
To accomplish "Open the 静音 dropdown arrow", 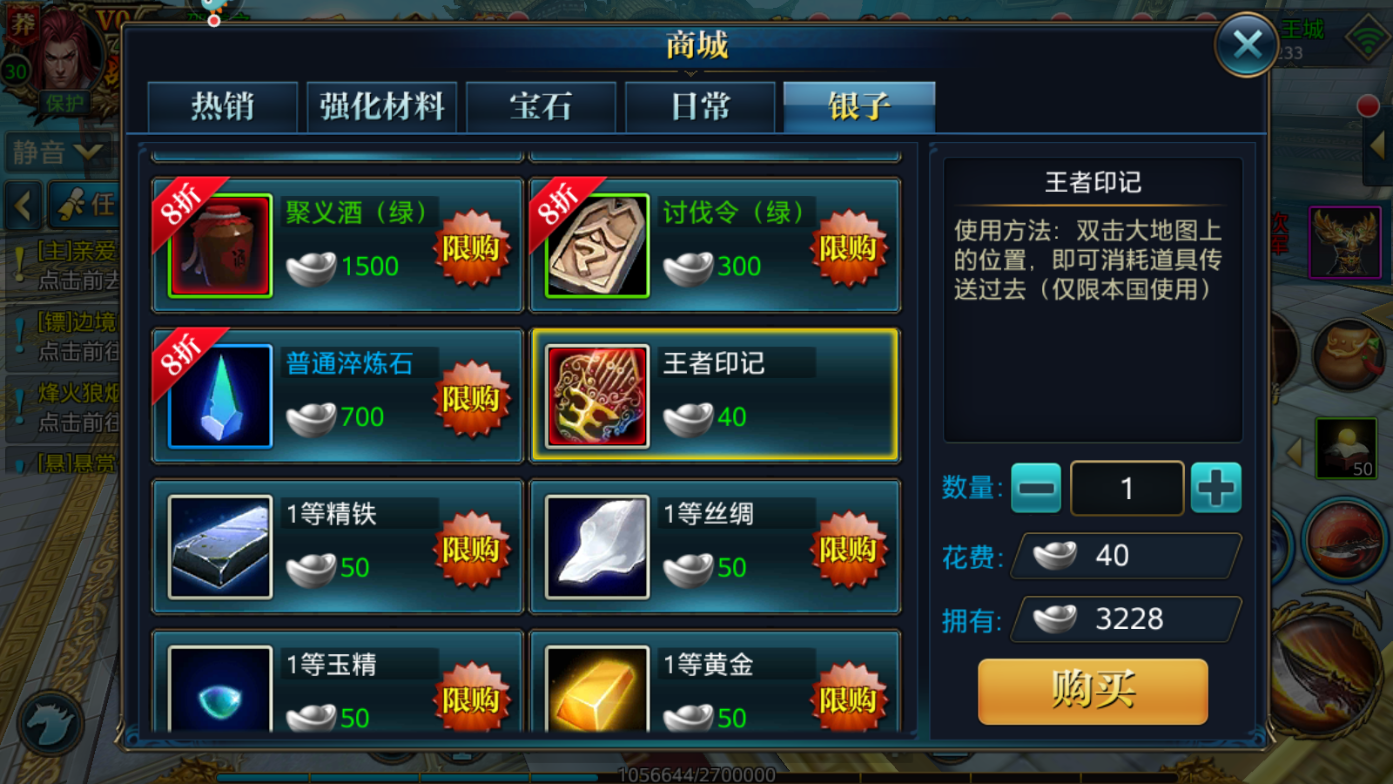I will (x=88, y=152).
